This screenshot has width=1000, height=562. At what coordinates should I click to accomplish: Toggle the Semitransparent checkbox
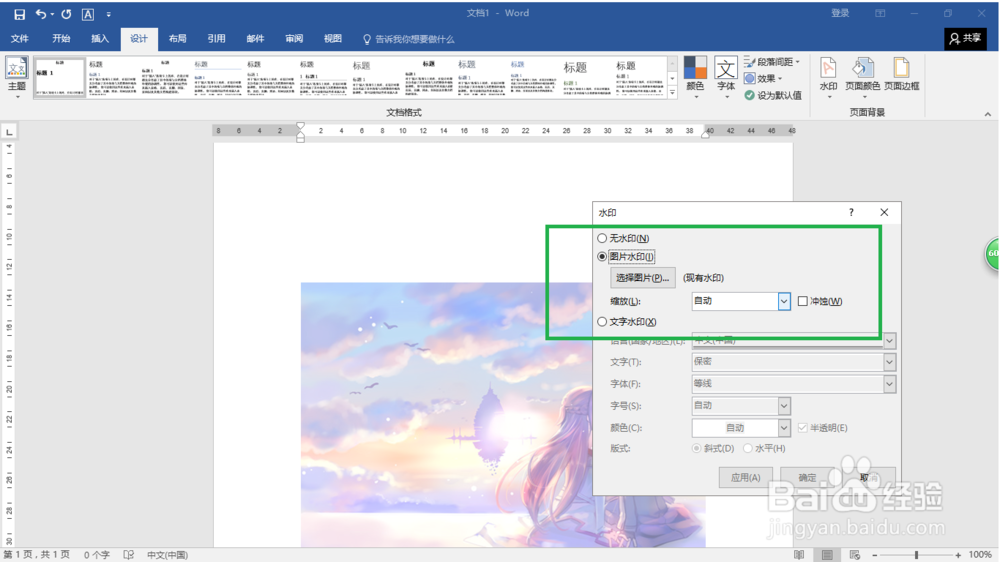coord(803,427)
